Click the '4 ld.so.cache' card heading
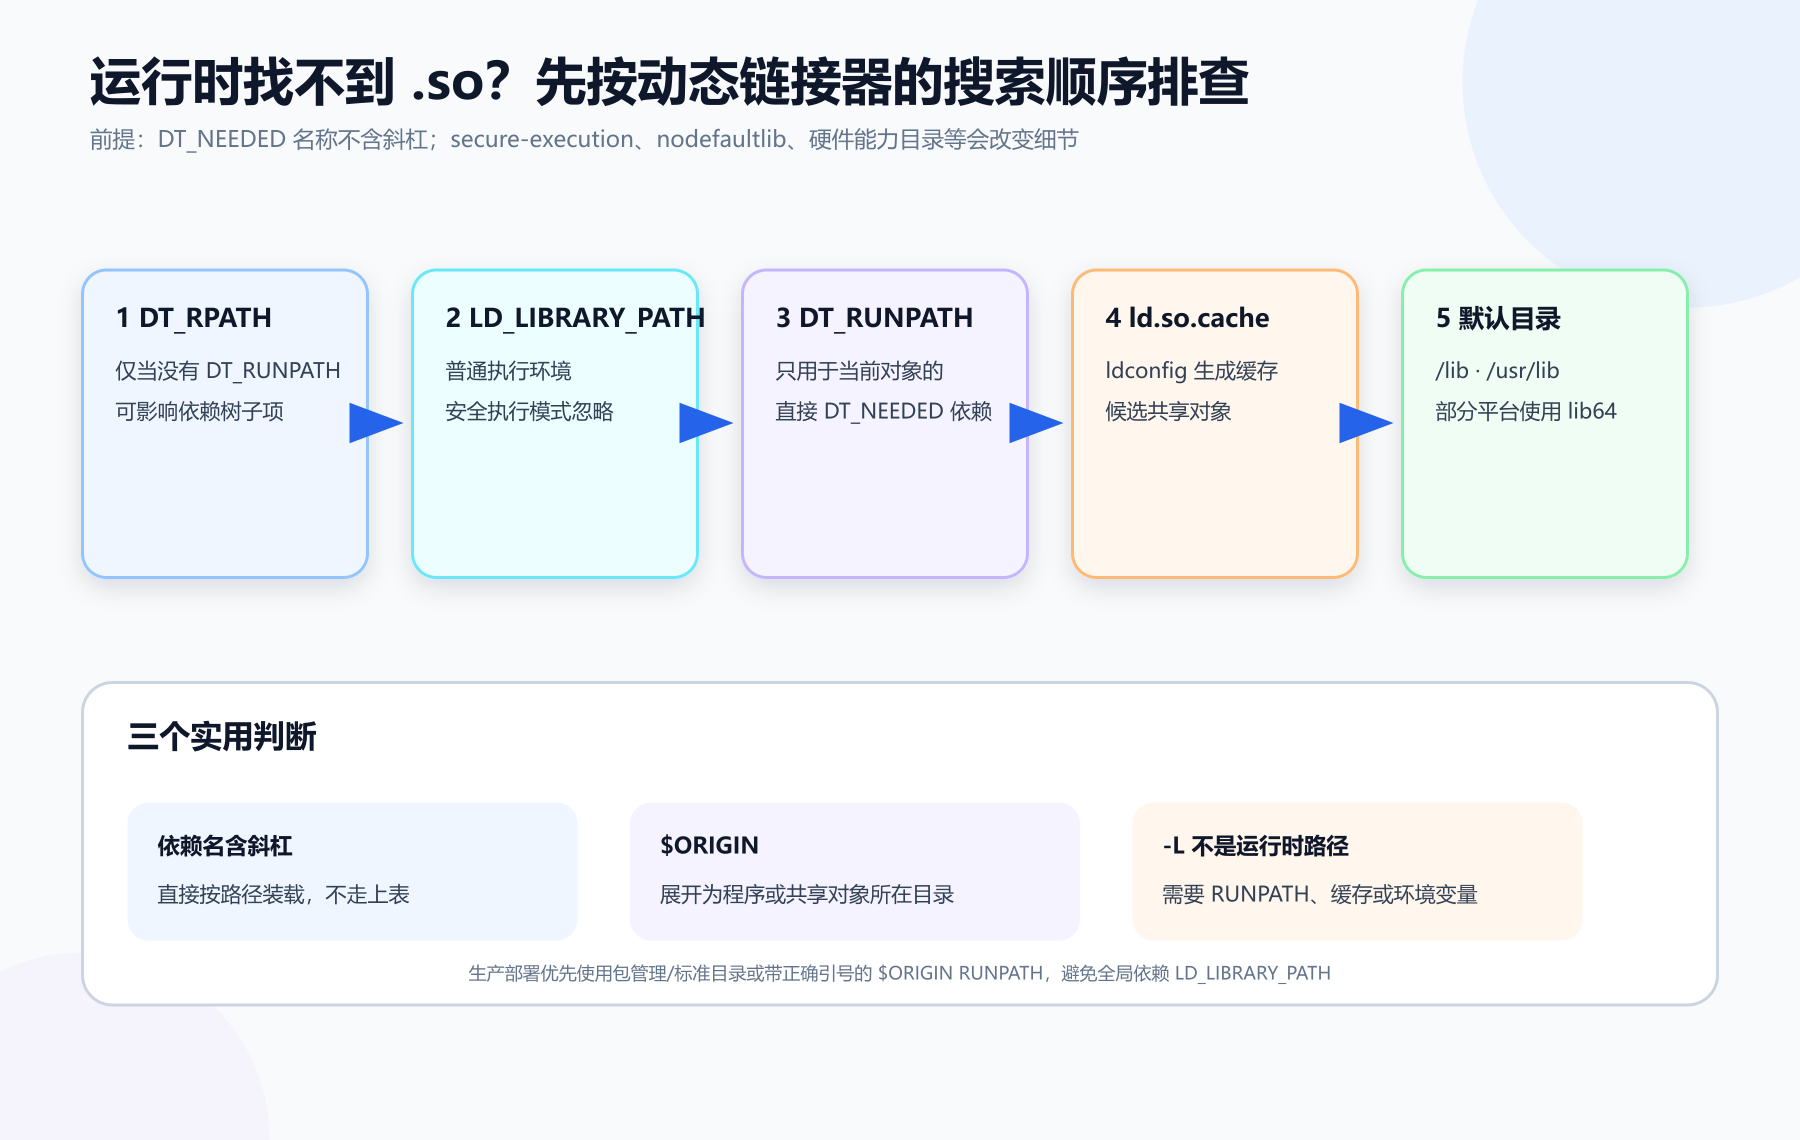This screenshot has height=1140, width=1800. pyautogui.click(x=1187, y=318)
